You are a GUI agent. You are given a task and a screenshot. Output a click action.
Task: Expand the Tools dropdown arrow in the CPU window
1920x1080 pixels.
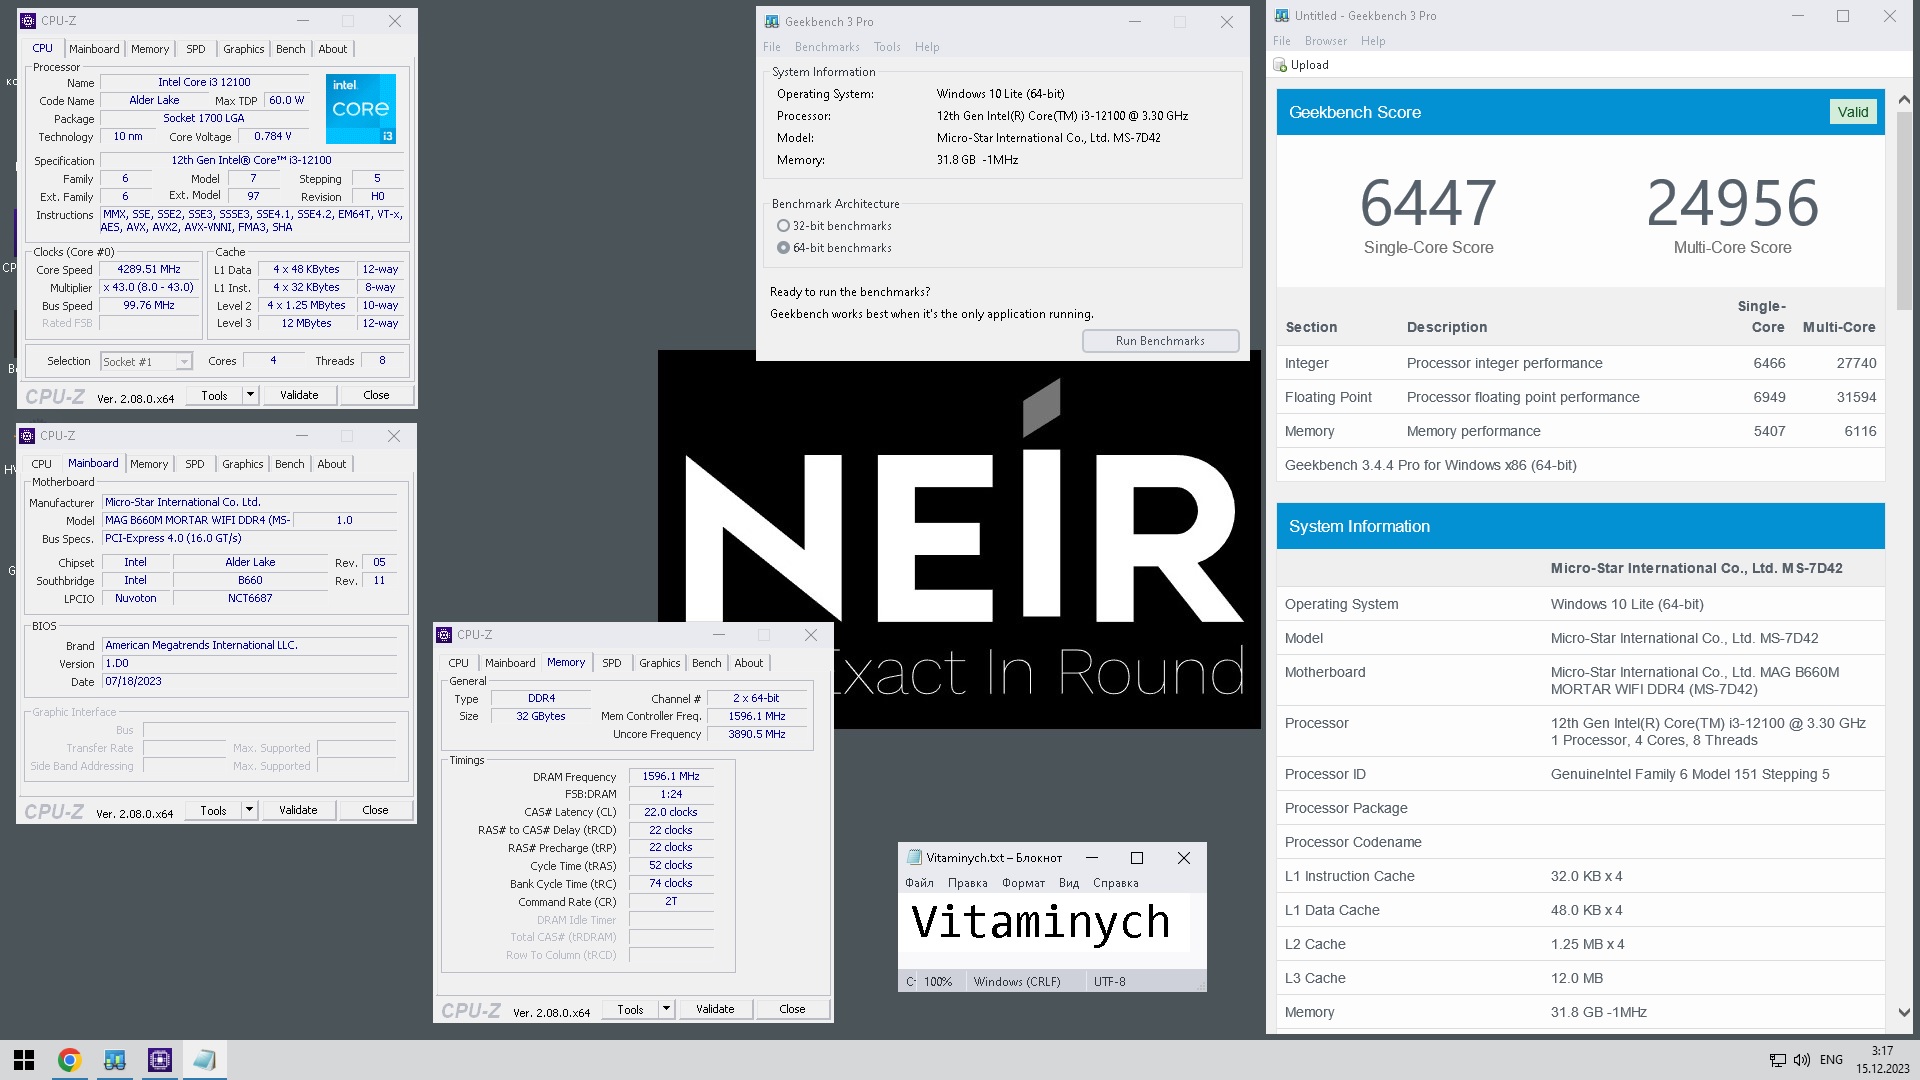(250, 395)
